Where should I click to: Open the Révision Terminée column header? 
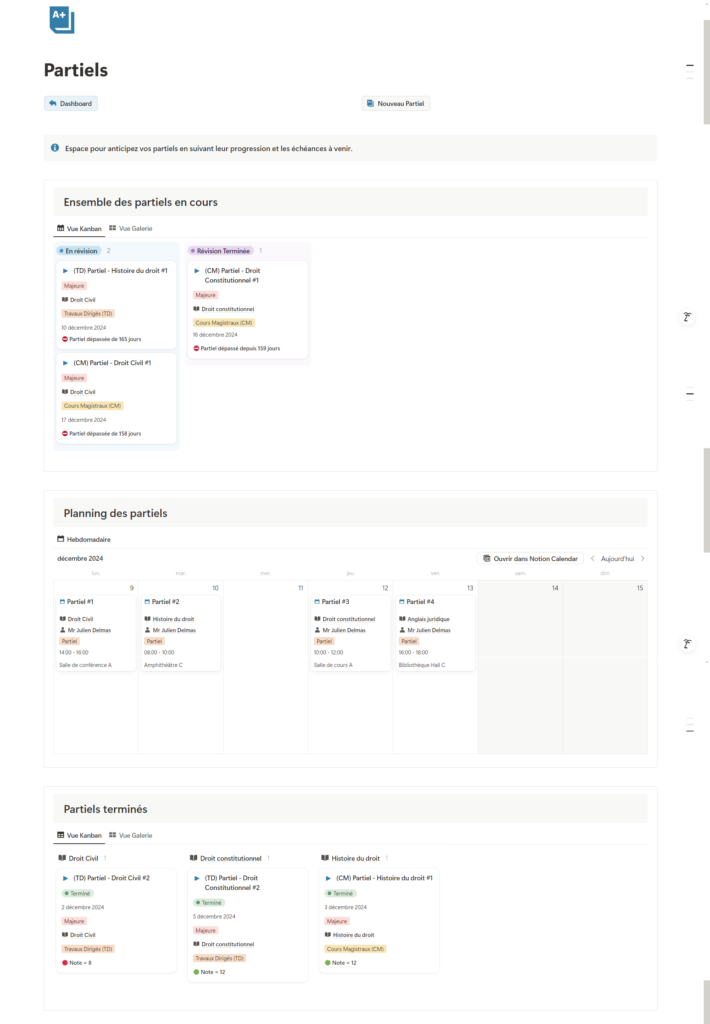220,251
